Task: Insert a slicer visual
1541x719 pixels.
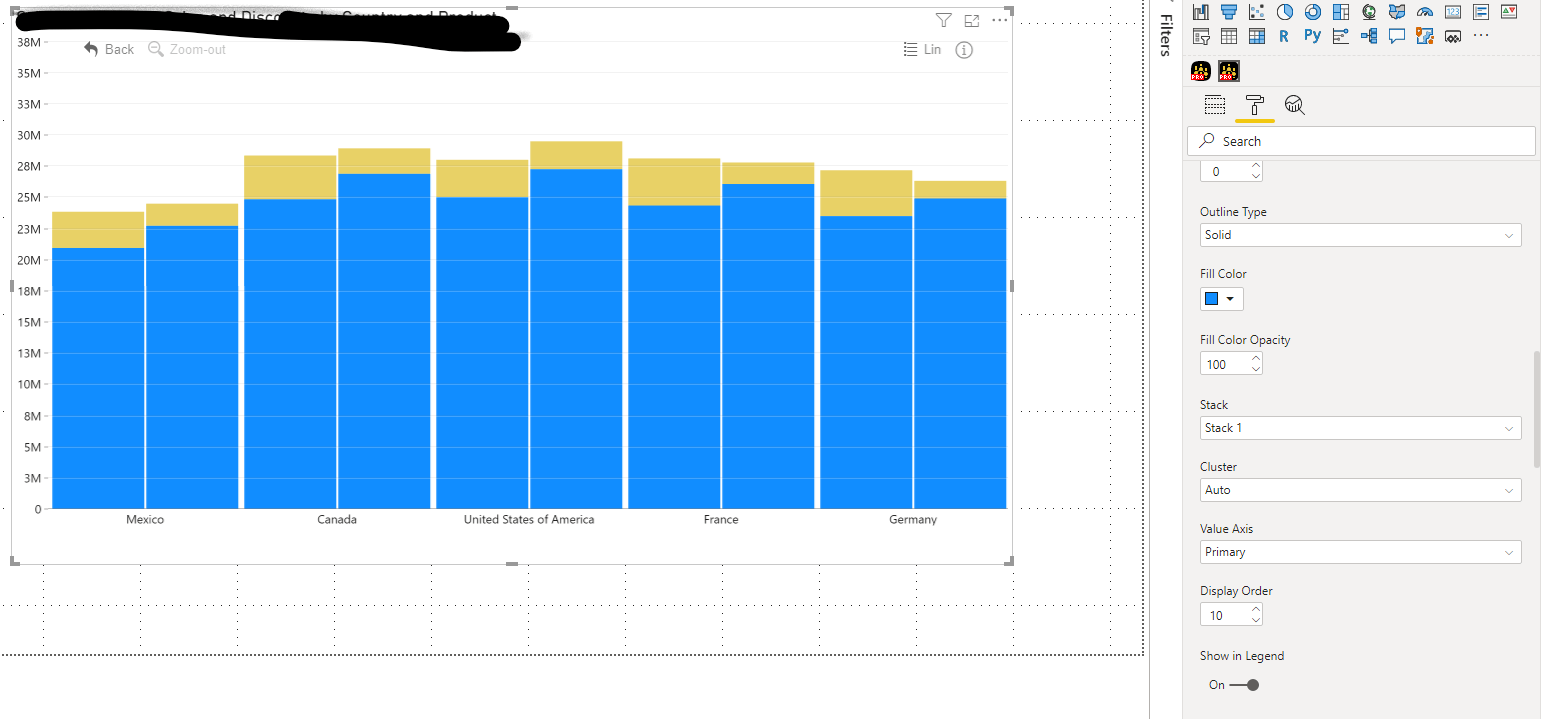Action: (1201, 36)
